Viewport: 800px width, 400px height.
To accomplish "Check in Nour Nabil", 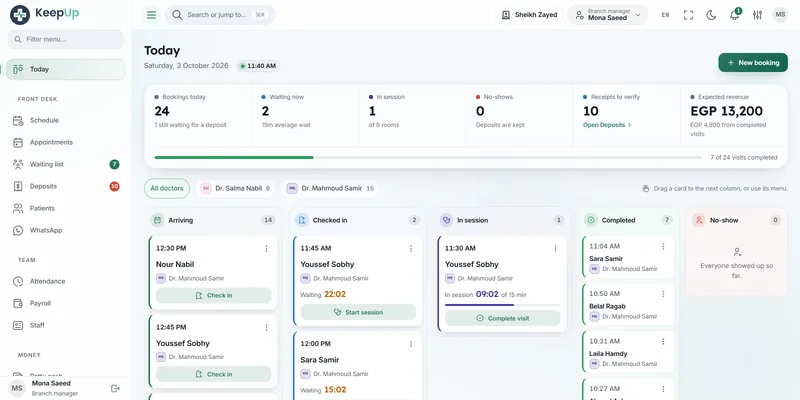I will (x=214, y=295).
